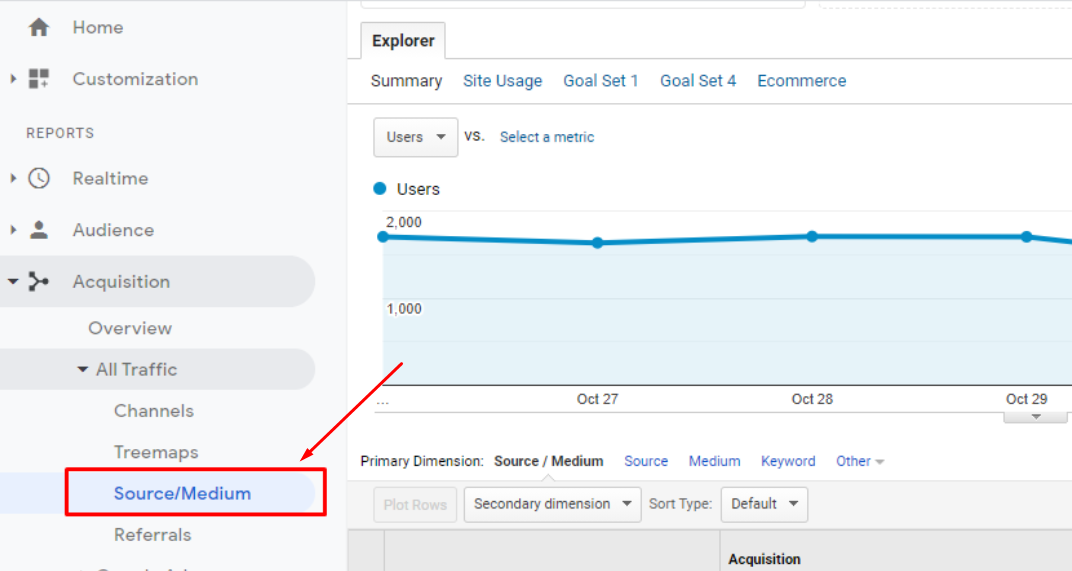This screenshot has width=1072, height=571.
Task: Click the Home house icon
Action: [x=39, y=27]
